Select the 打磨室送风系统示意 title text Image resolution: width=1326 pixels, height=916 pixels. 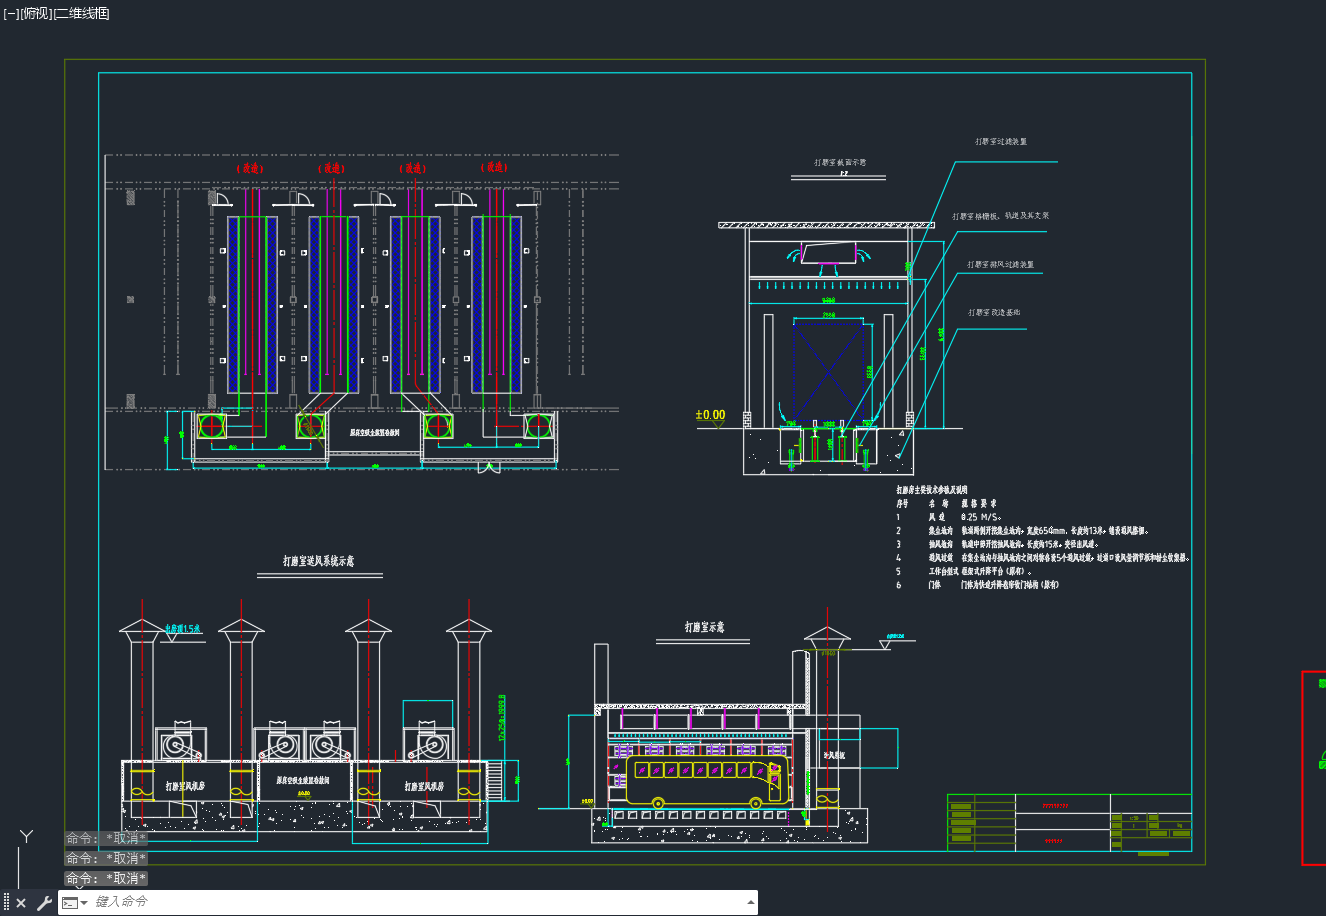318,562
